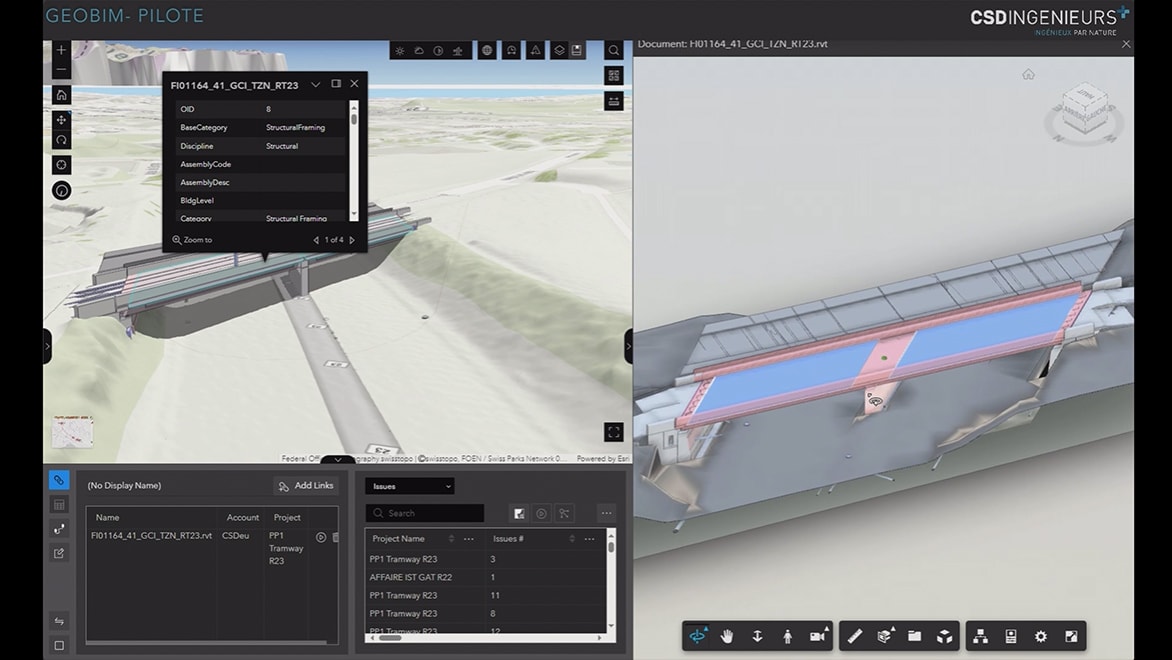This screenshot has width=1172, height=660.
Task: Open the viewer Settings gear
Action: tap(1041, 636)
